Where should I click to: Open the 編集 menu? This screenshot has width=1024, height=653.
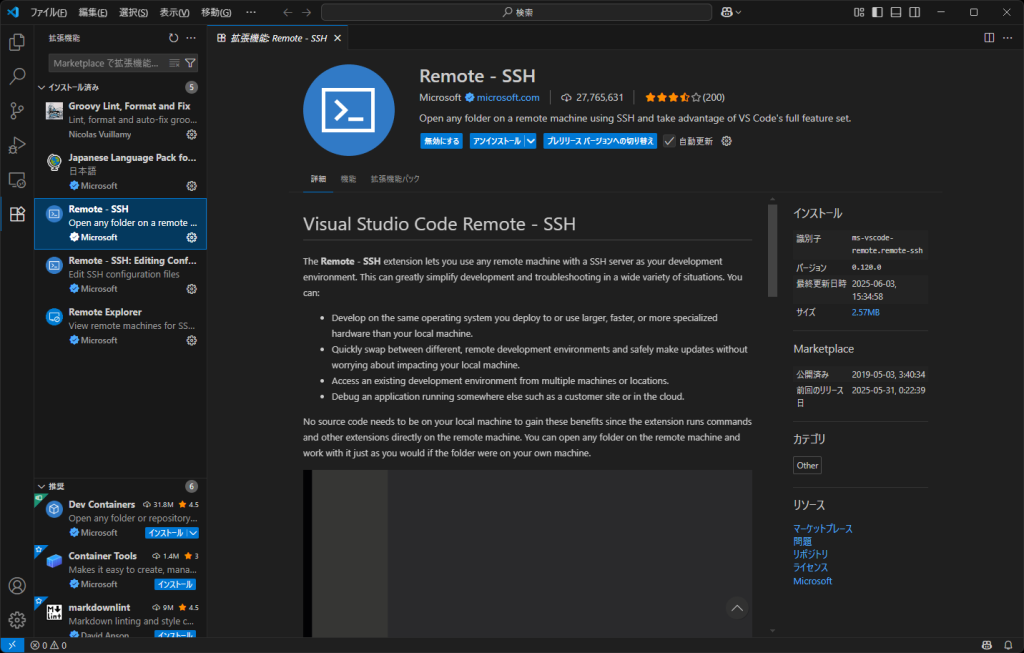tap(93, 12)
